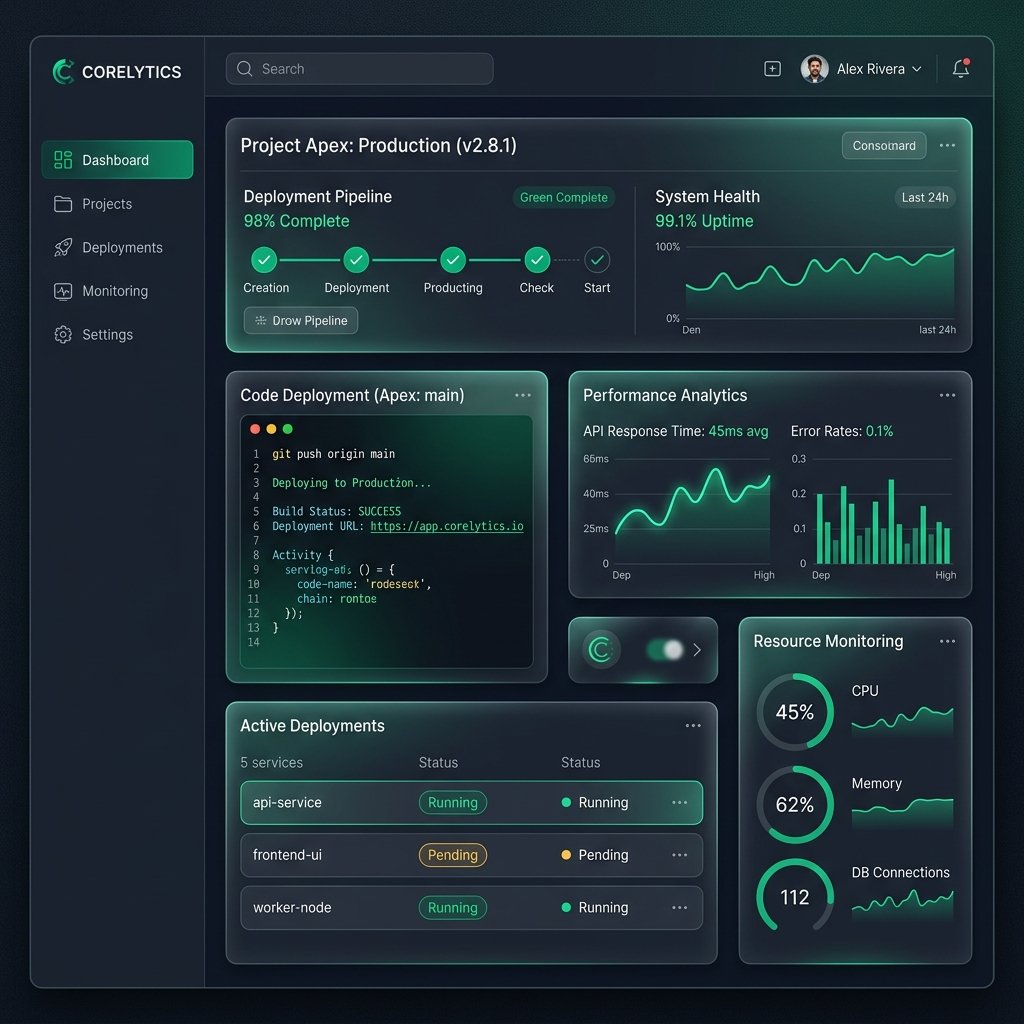Click the unfinished Start pipeline step circle
The image size is (1024, 1024).
(597, 260)
